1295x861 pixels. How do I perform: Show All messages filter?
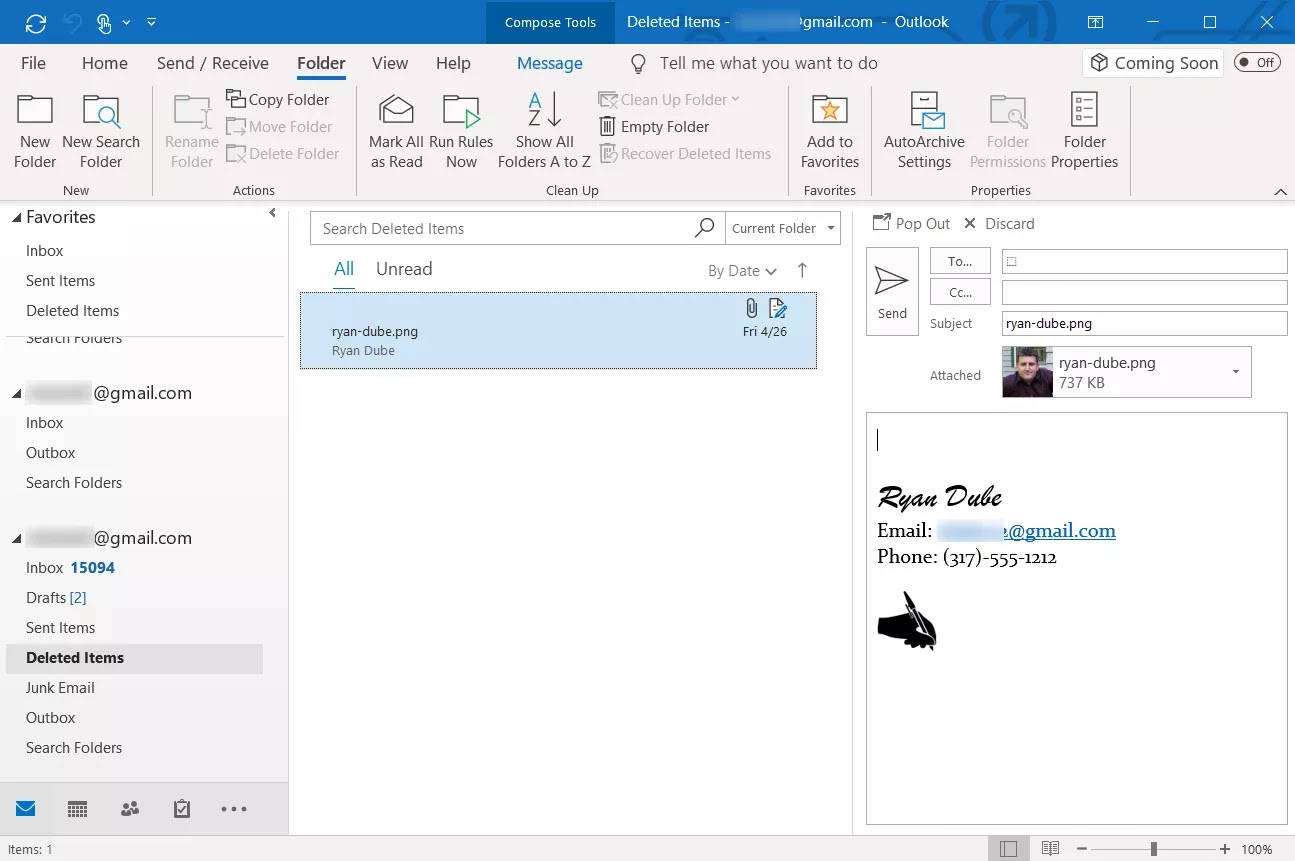[x=344, y=269]
